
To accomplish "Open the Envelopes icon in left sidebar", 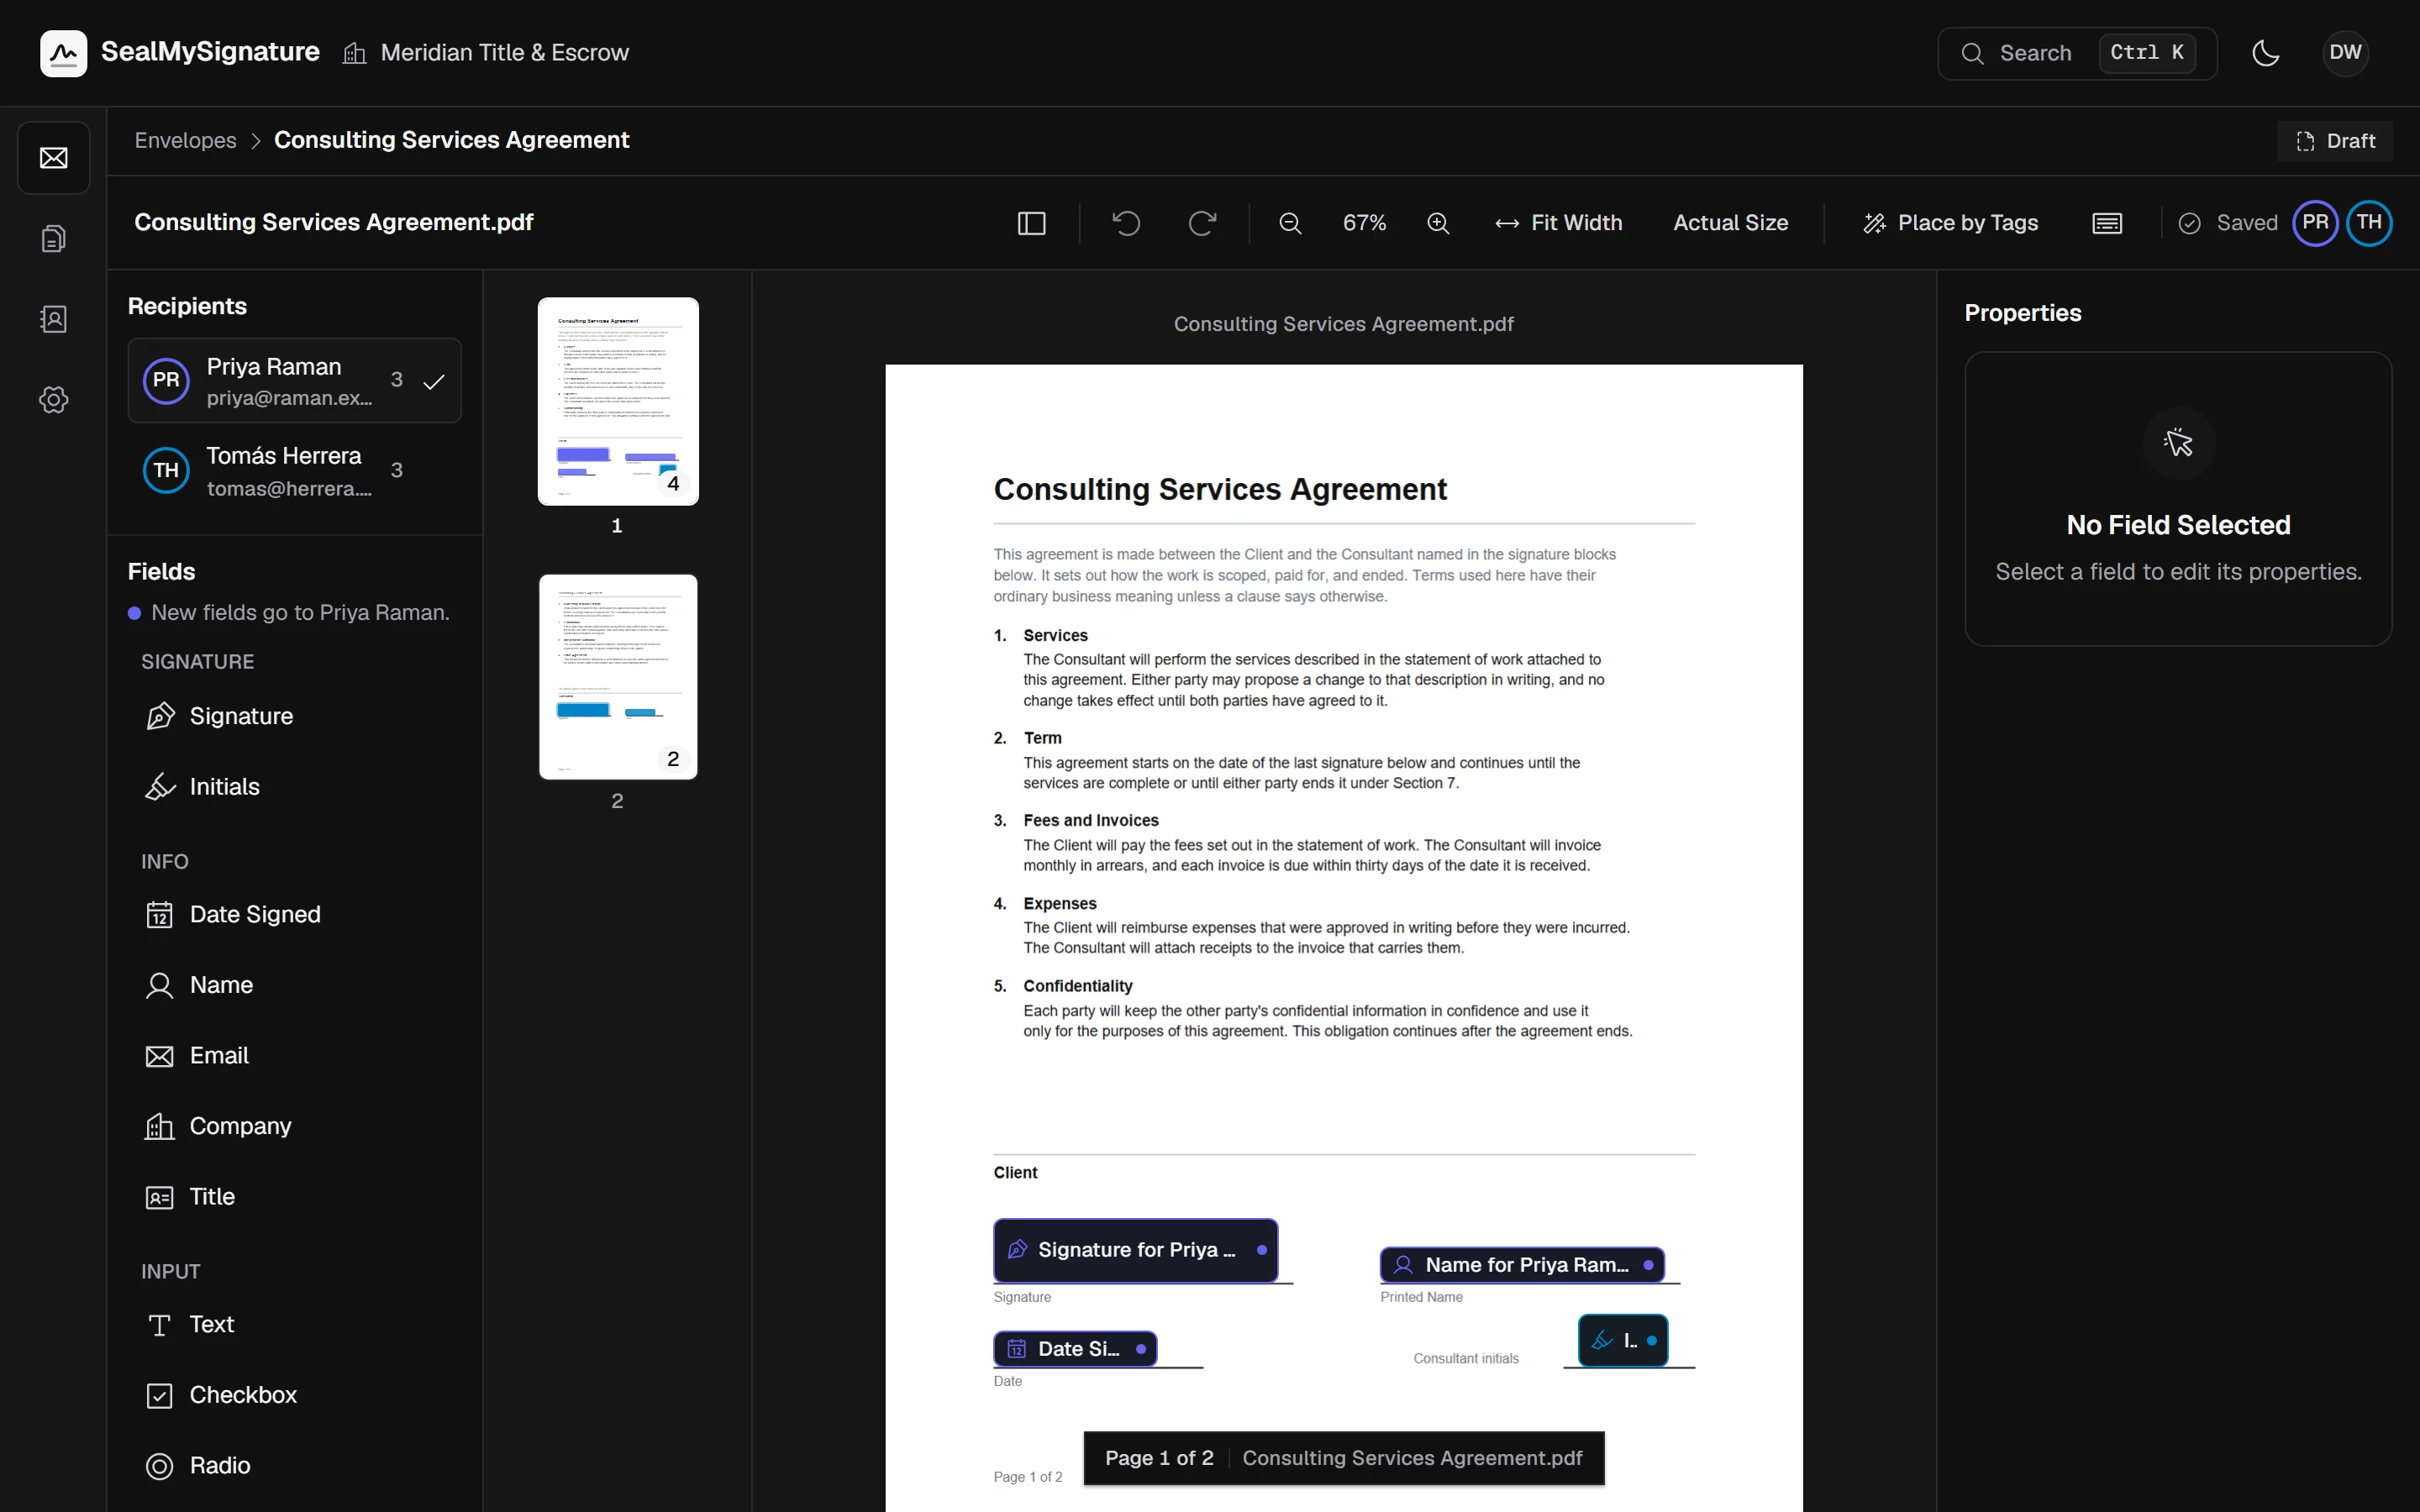I will [x=54, y=158].
